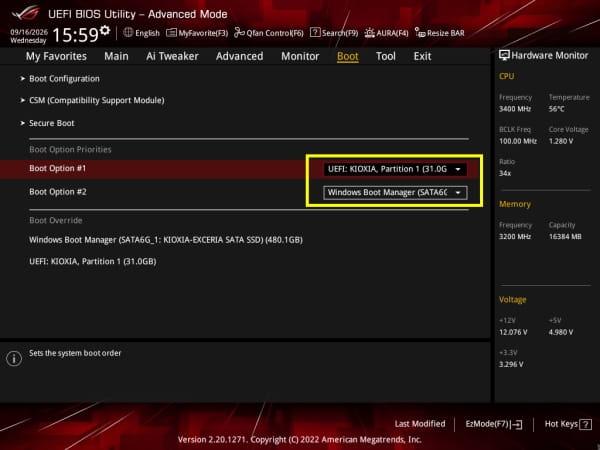Screen dimensions: 600x450
Task: Click the information icon in the help panel
Action: coord(14,359)
